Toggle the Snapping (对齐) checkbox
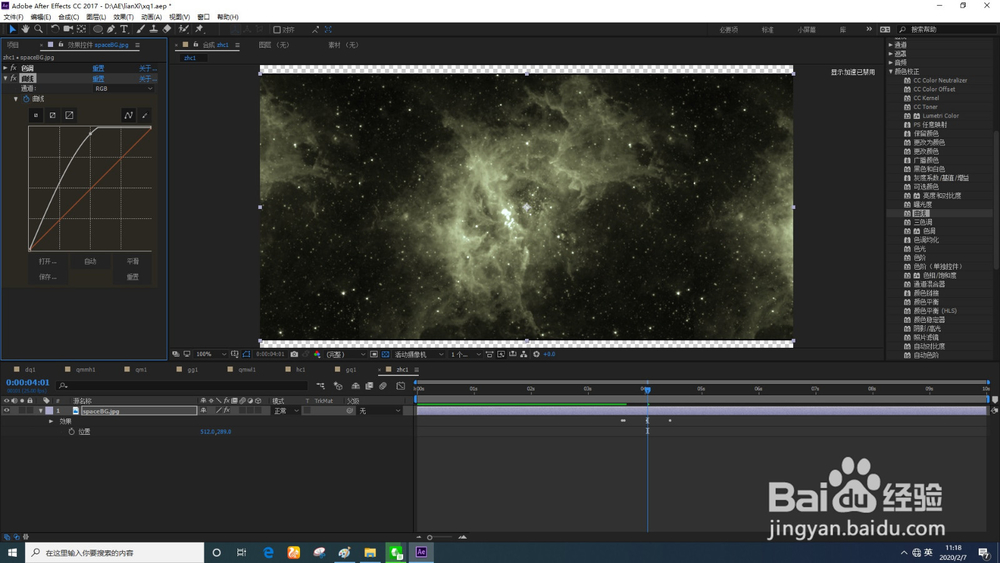1000x563 pixels. pyautogui.click(x=277, y=30)
